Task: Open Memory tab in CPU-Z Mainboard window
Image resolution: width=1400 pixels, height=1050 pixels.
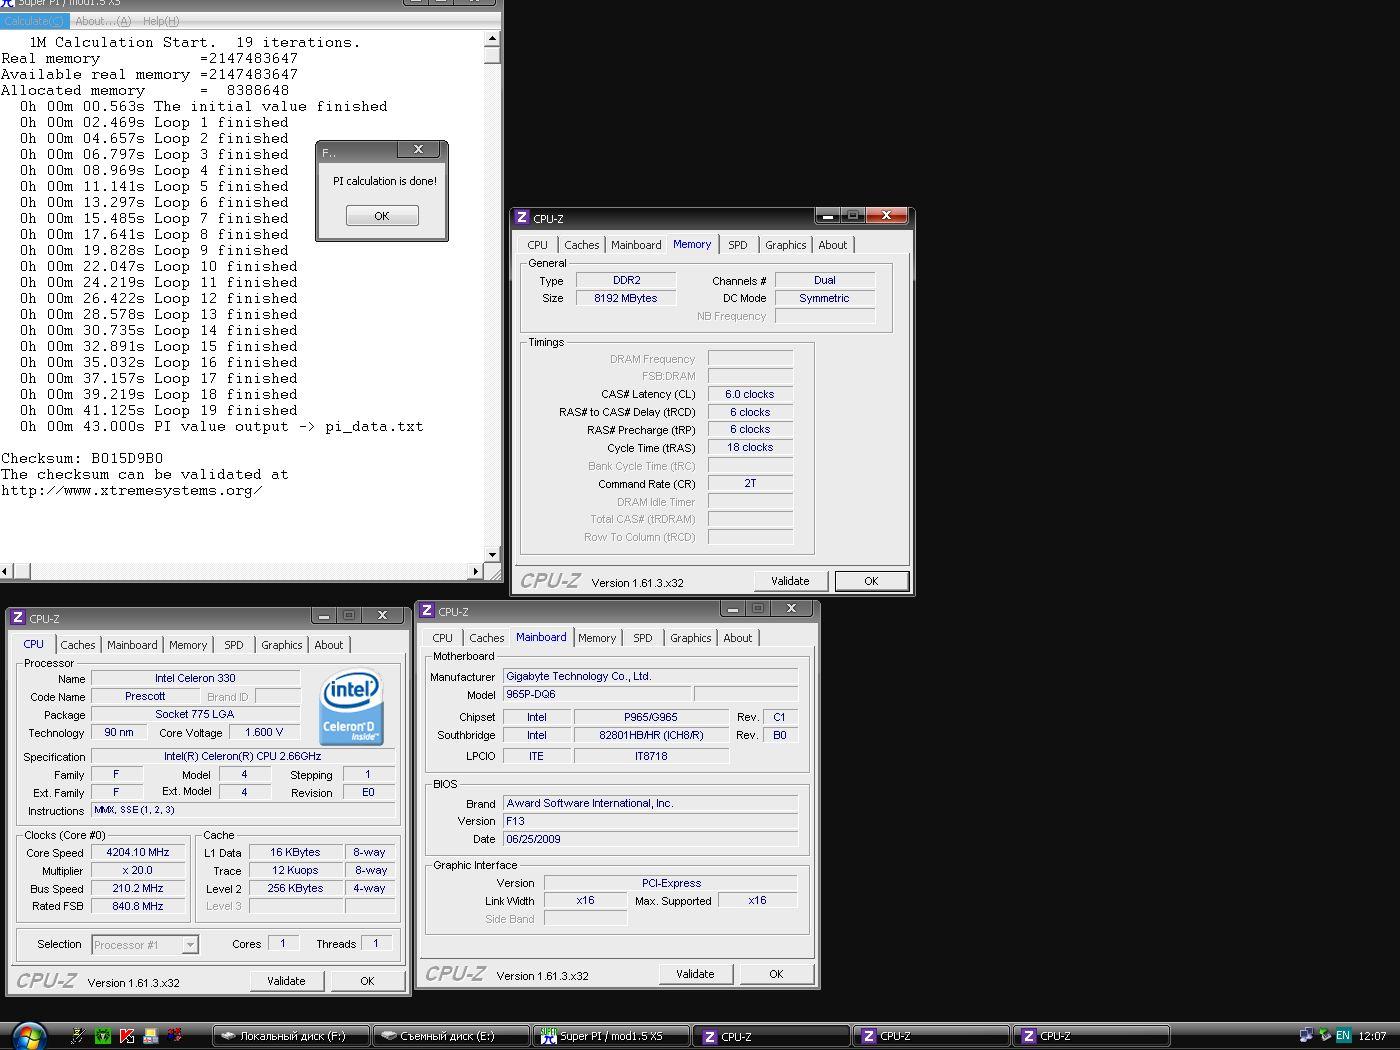Action: click(x=597, y=638)
